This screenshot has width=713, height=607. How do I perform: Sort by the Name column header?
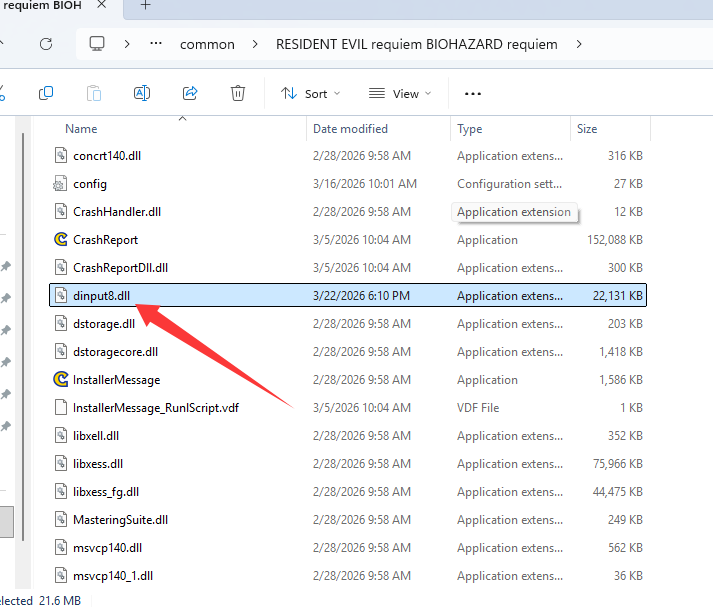(81, 129)
